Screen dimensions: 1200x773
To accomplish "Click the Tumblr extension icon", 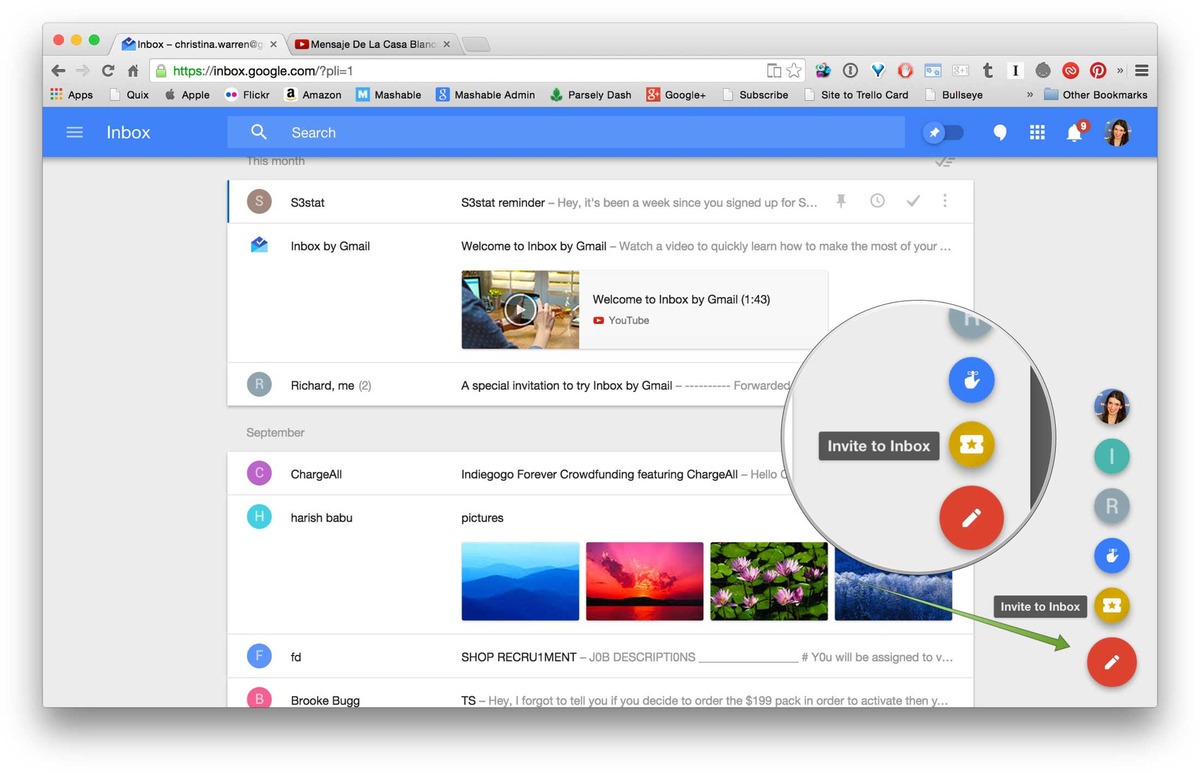I will (x=988, y=71).
